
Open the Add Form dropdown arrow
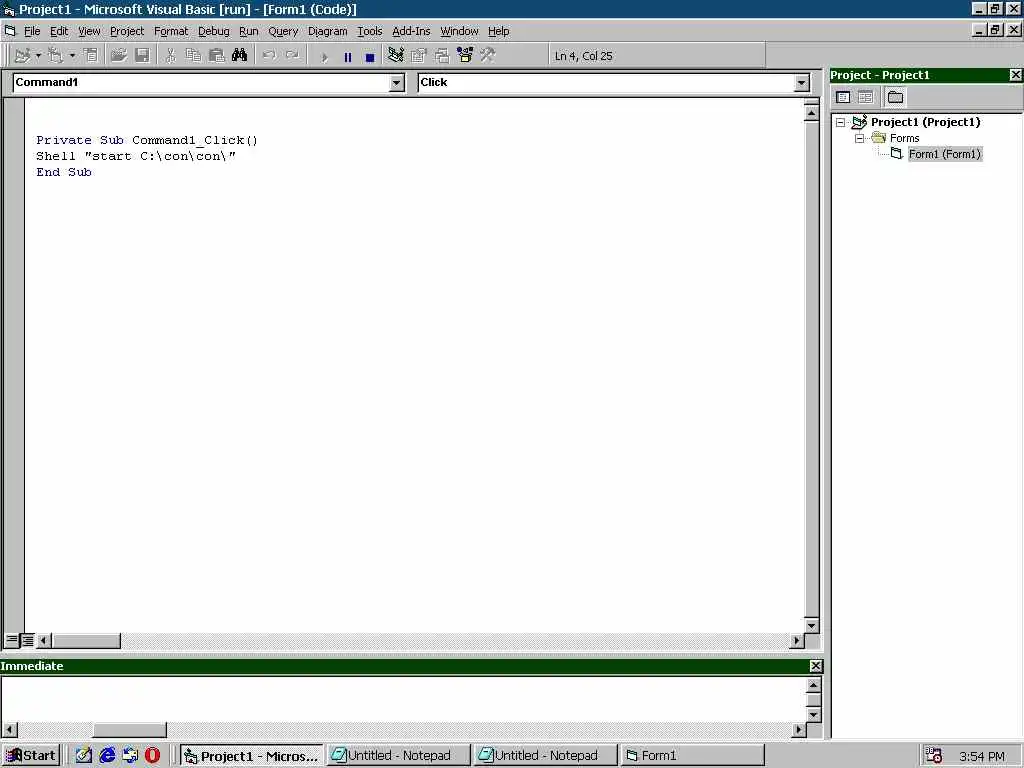pos(72,56)
